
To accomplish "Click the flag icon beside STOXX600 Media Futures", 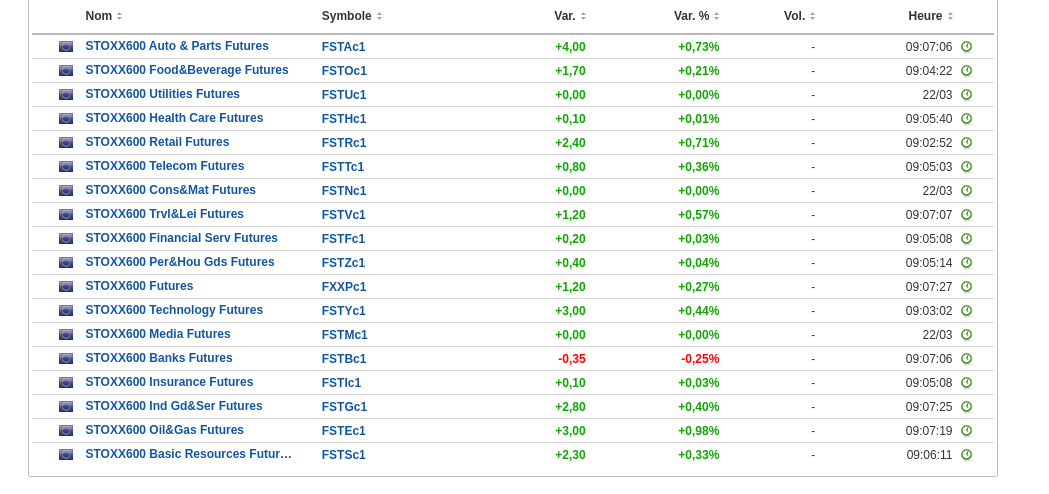I will pos(66,335).
